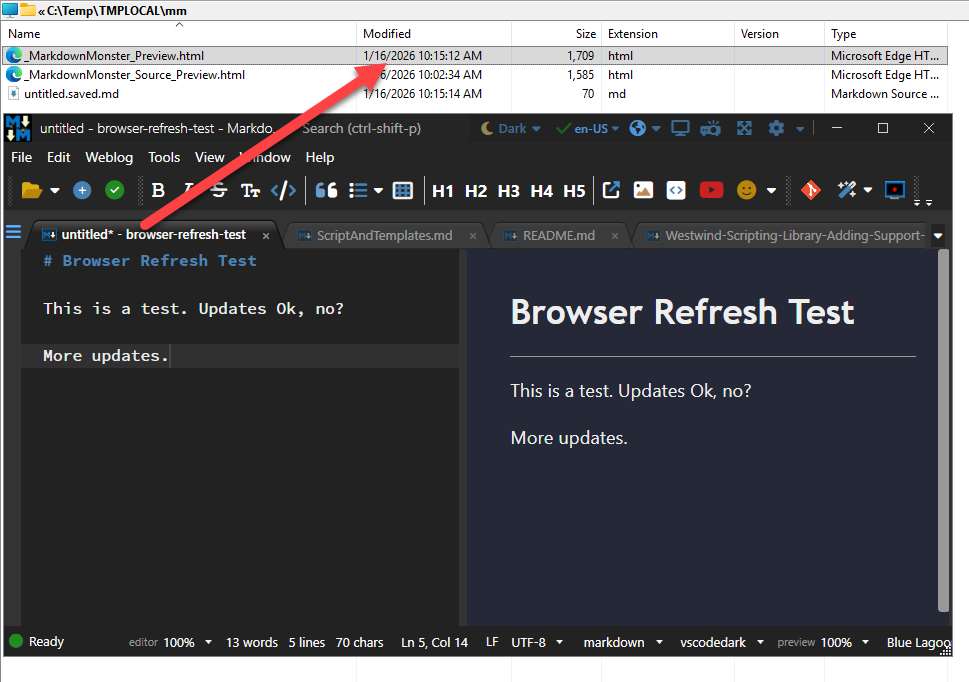Switch to the README.md tab
The image size is (969, 682).
(x=558, y=235)
